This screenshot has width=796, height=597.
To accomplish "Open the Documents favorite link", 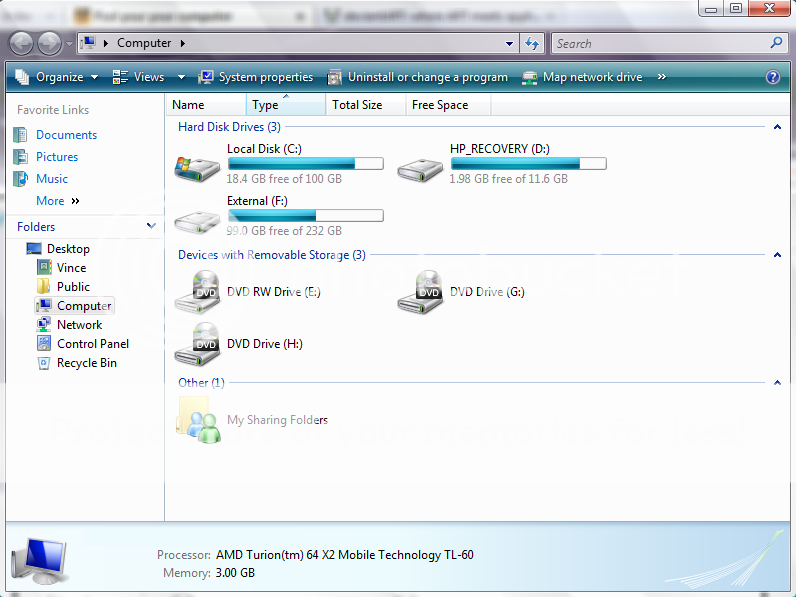I will click(x=66, y=135).
